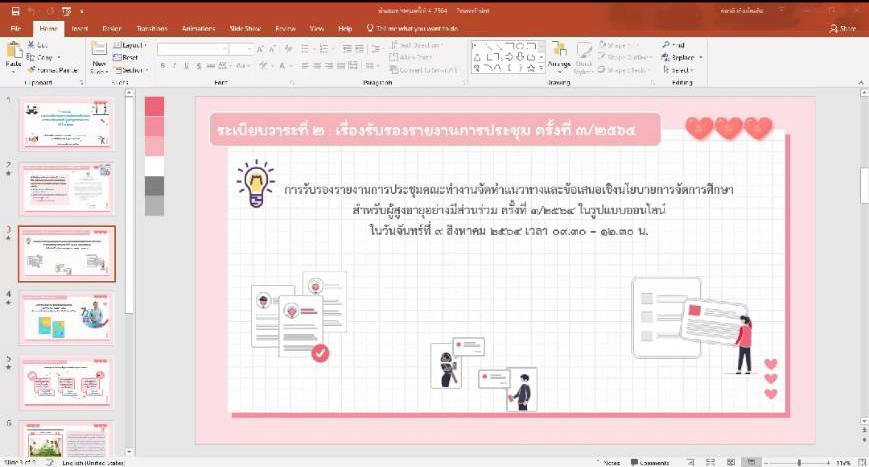The width and height of the screenshot is (869, 467).
Task: Click the Clear All Formatting icon
Action: click(x=288, y=49)
